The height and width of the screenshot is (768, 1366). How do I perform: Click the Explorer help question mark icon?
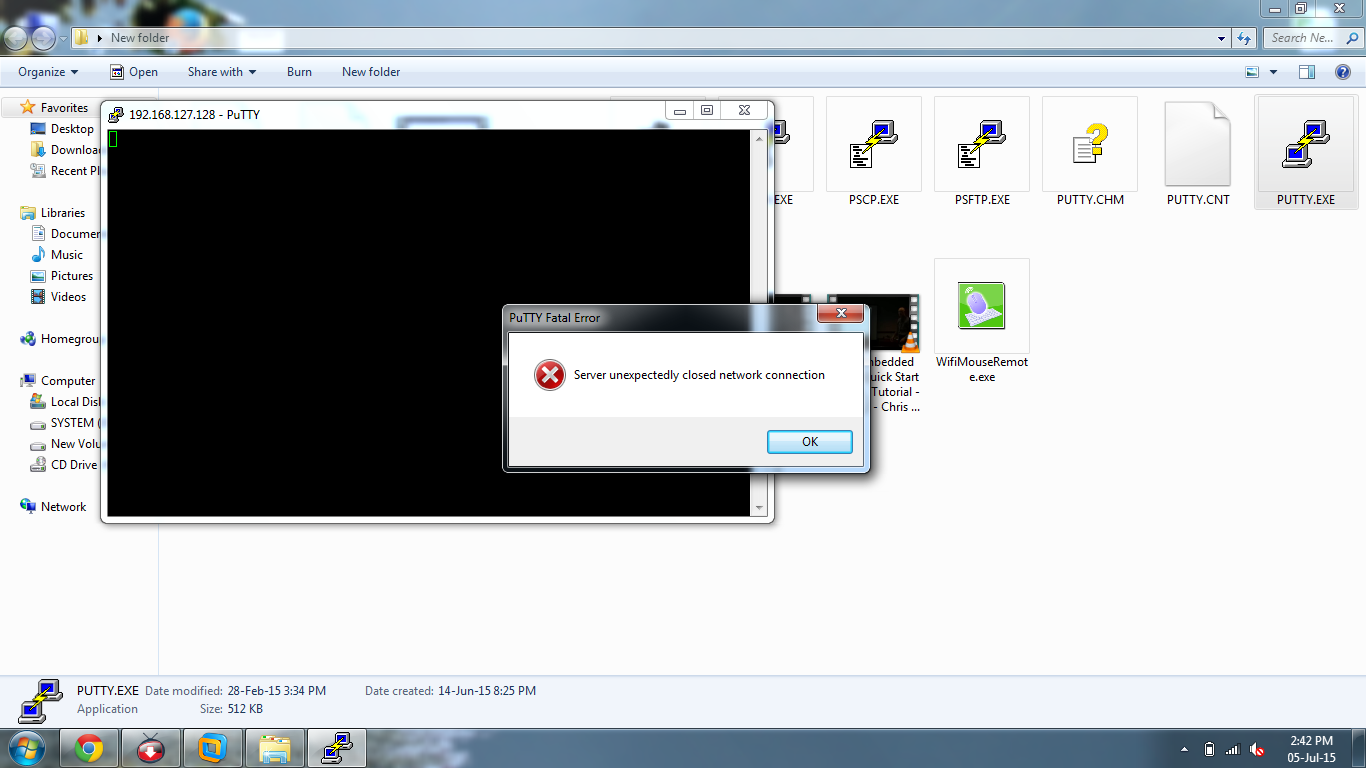1344,72
